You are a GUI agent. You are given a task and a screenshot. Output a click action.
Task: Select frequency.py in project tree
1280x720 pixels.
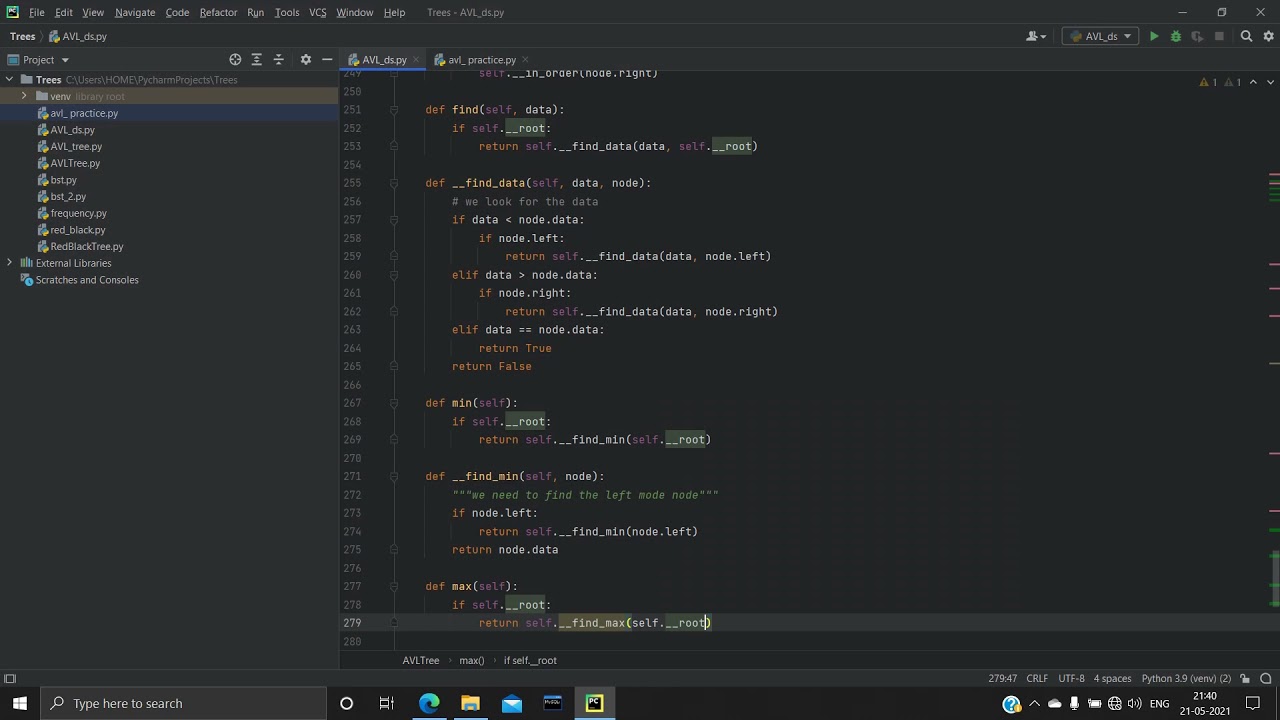78,213
